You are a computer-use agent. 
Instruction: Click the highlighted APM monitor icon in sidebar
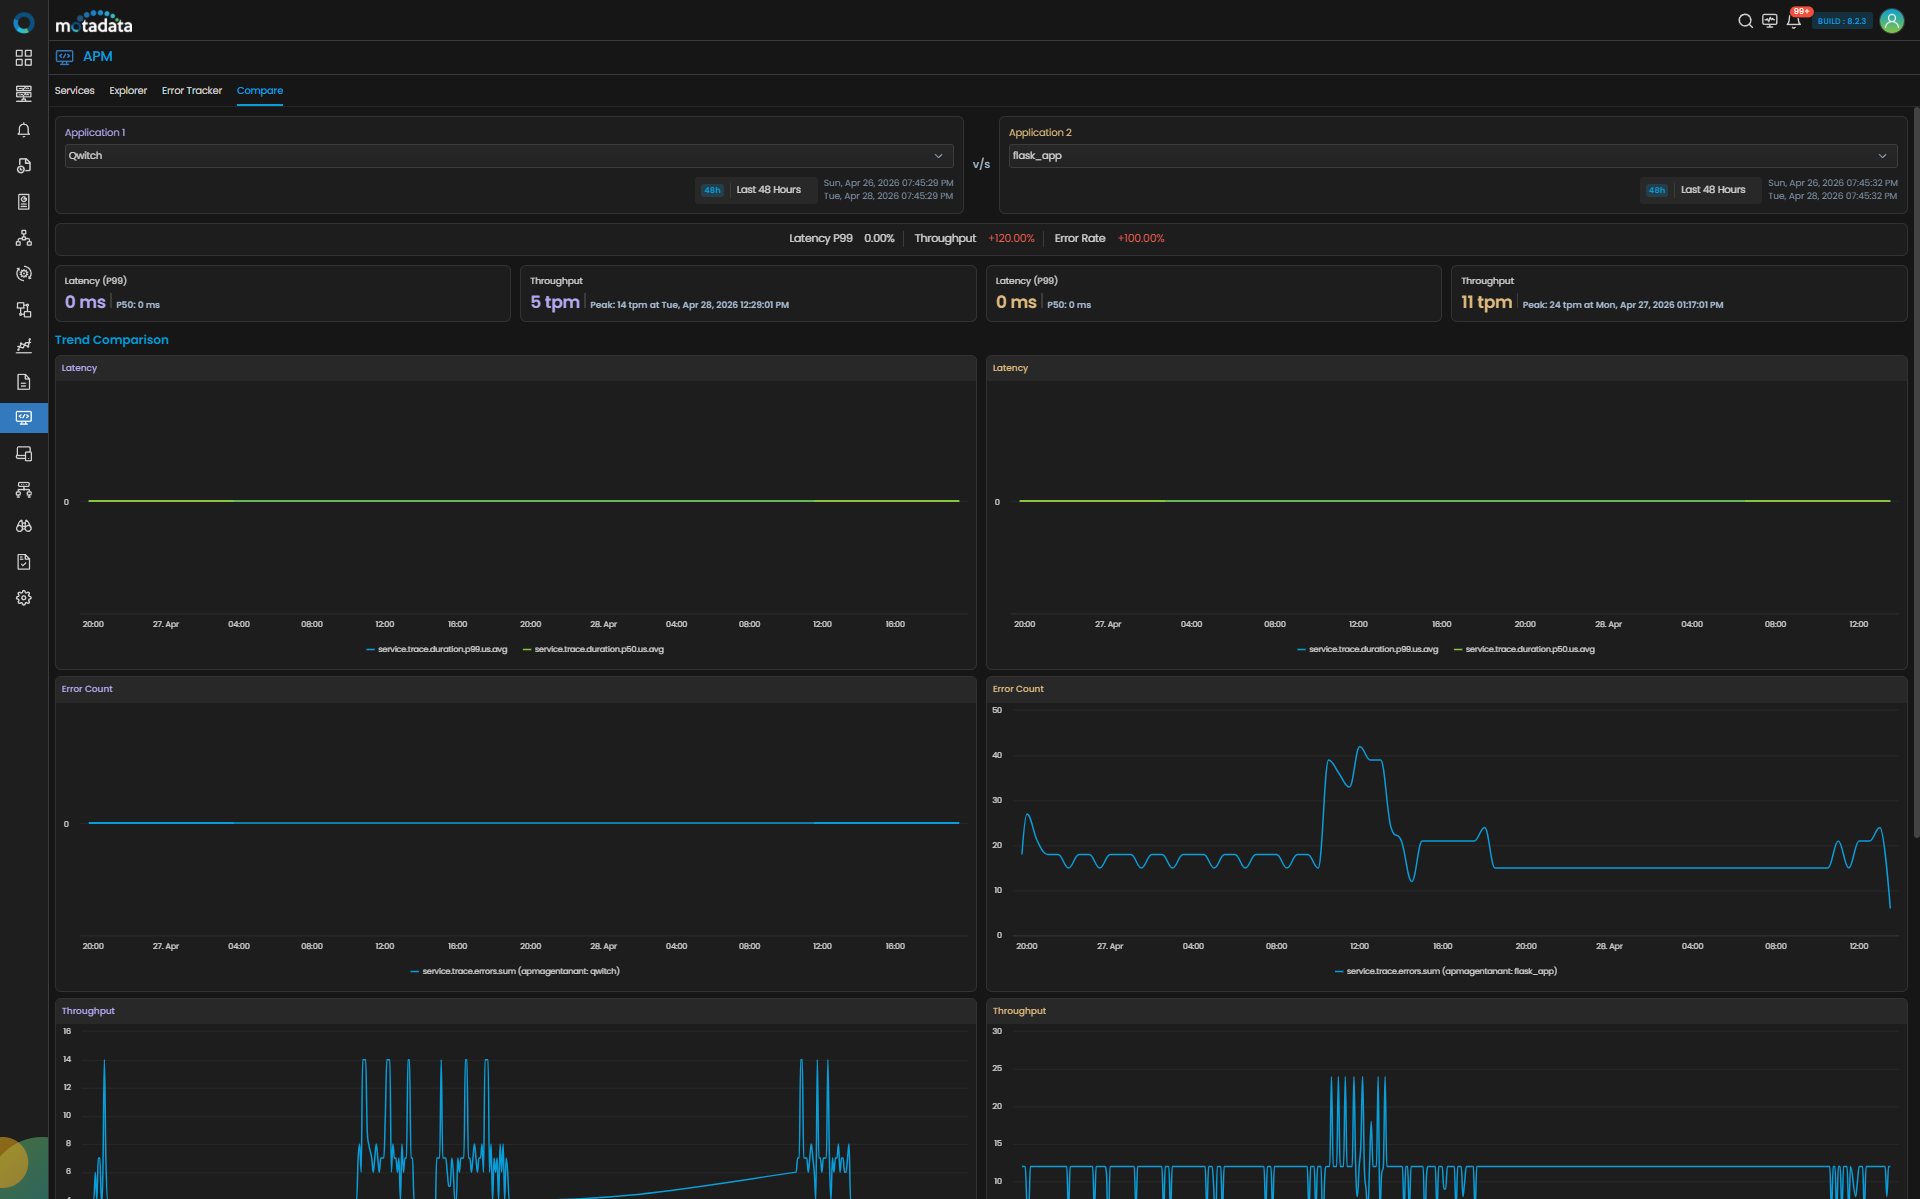pyautogui.click(x=24, y=418)
